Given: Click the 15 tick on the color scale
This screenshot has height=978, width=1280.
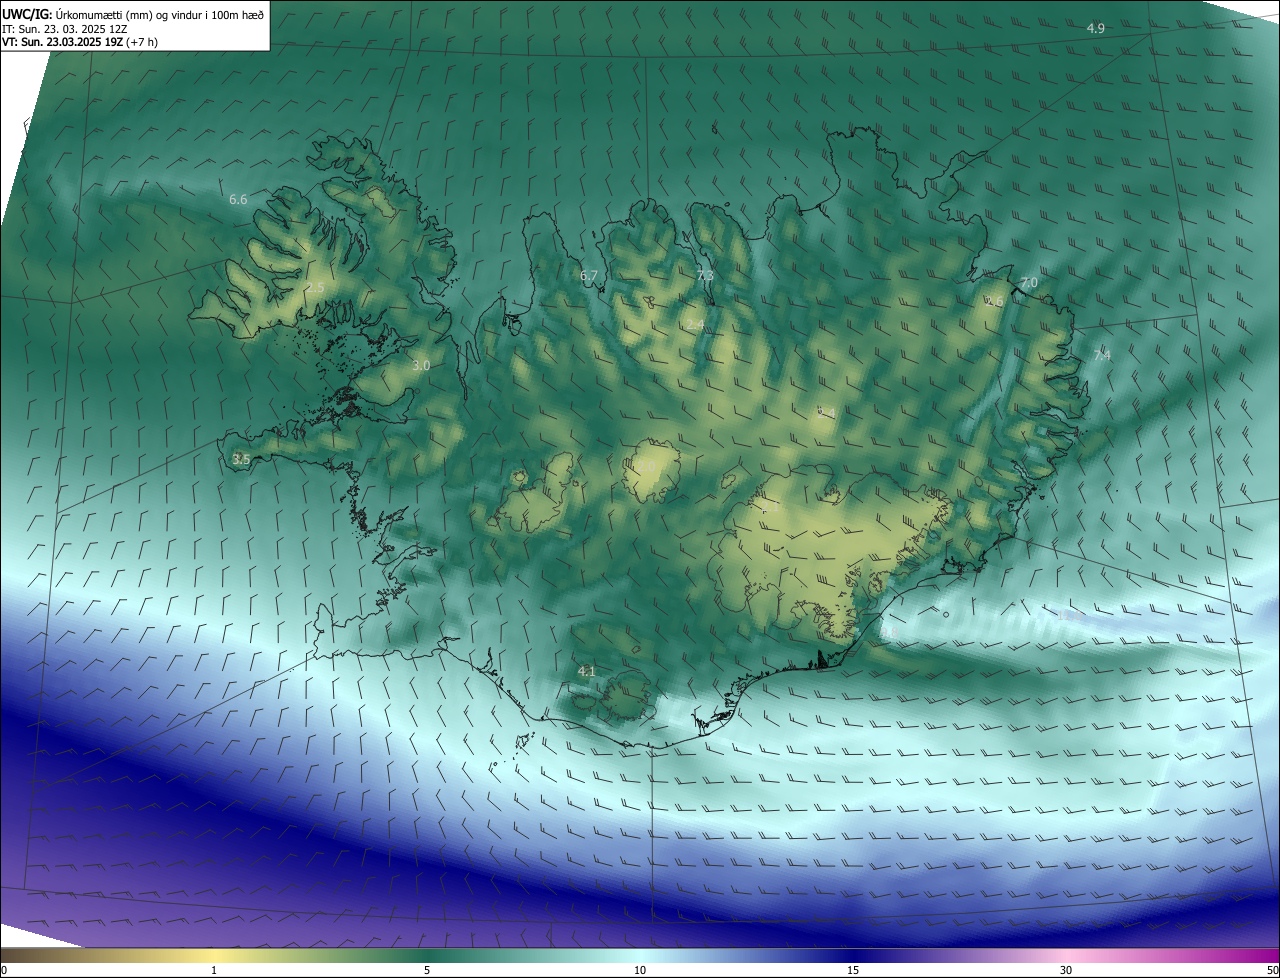Looking at the screenshot, I should click(853, 970).
